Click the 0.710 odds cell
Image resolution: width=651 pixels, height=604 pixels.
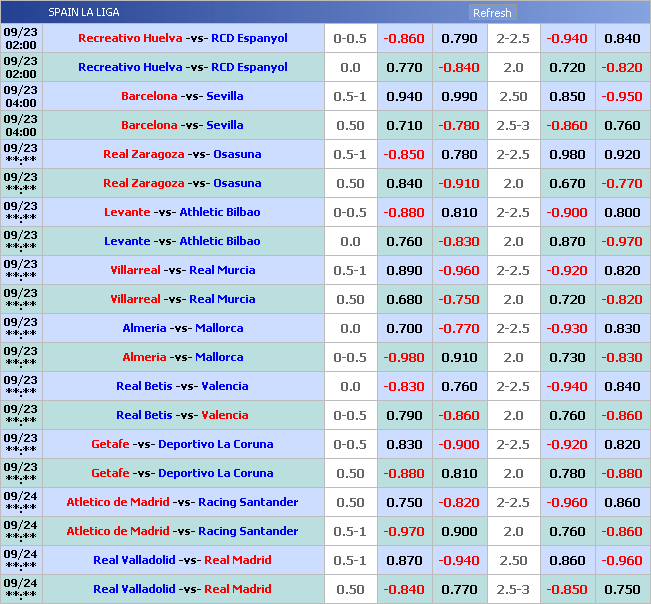click(404, 126)
